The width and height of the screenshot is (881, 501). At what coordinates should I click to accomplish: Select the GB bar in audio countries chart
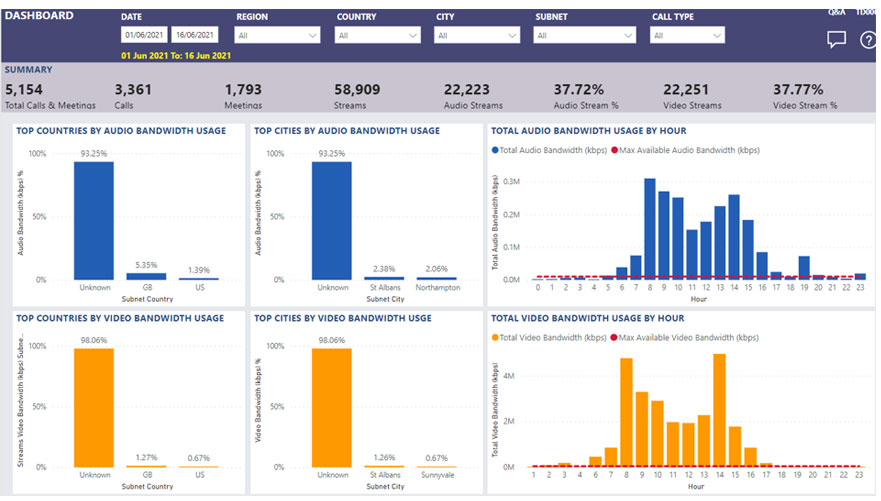pyautogui.click(x=146, y=276)
